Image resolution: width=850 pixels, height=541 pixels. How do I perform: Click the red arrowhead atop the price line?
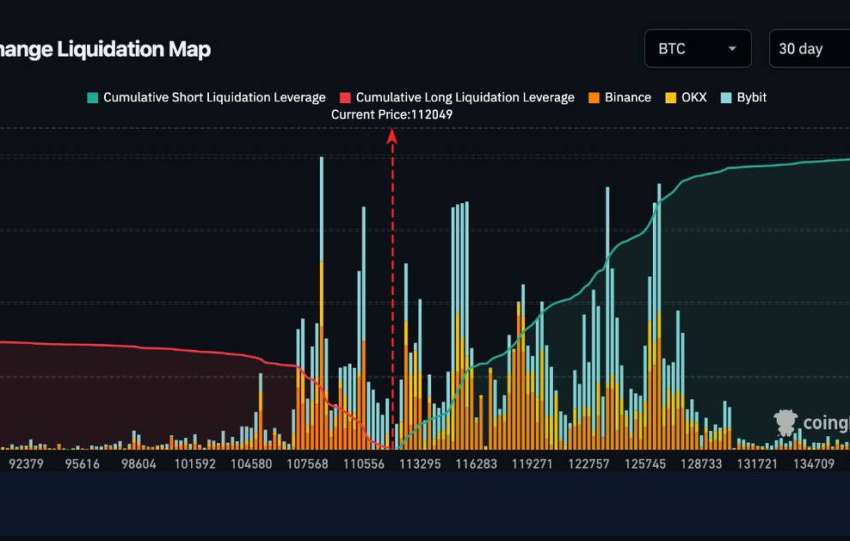[392, 137]
